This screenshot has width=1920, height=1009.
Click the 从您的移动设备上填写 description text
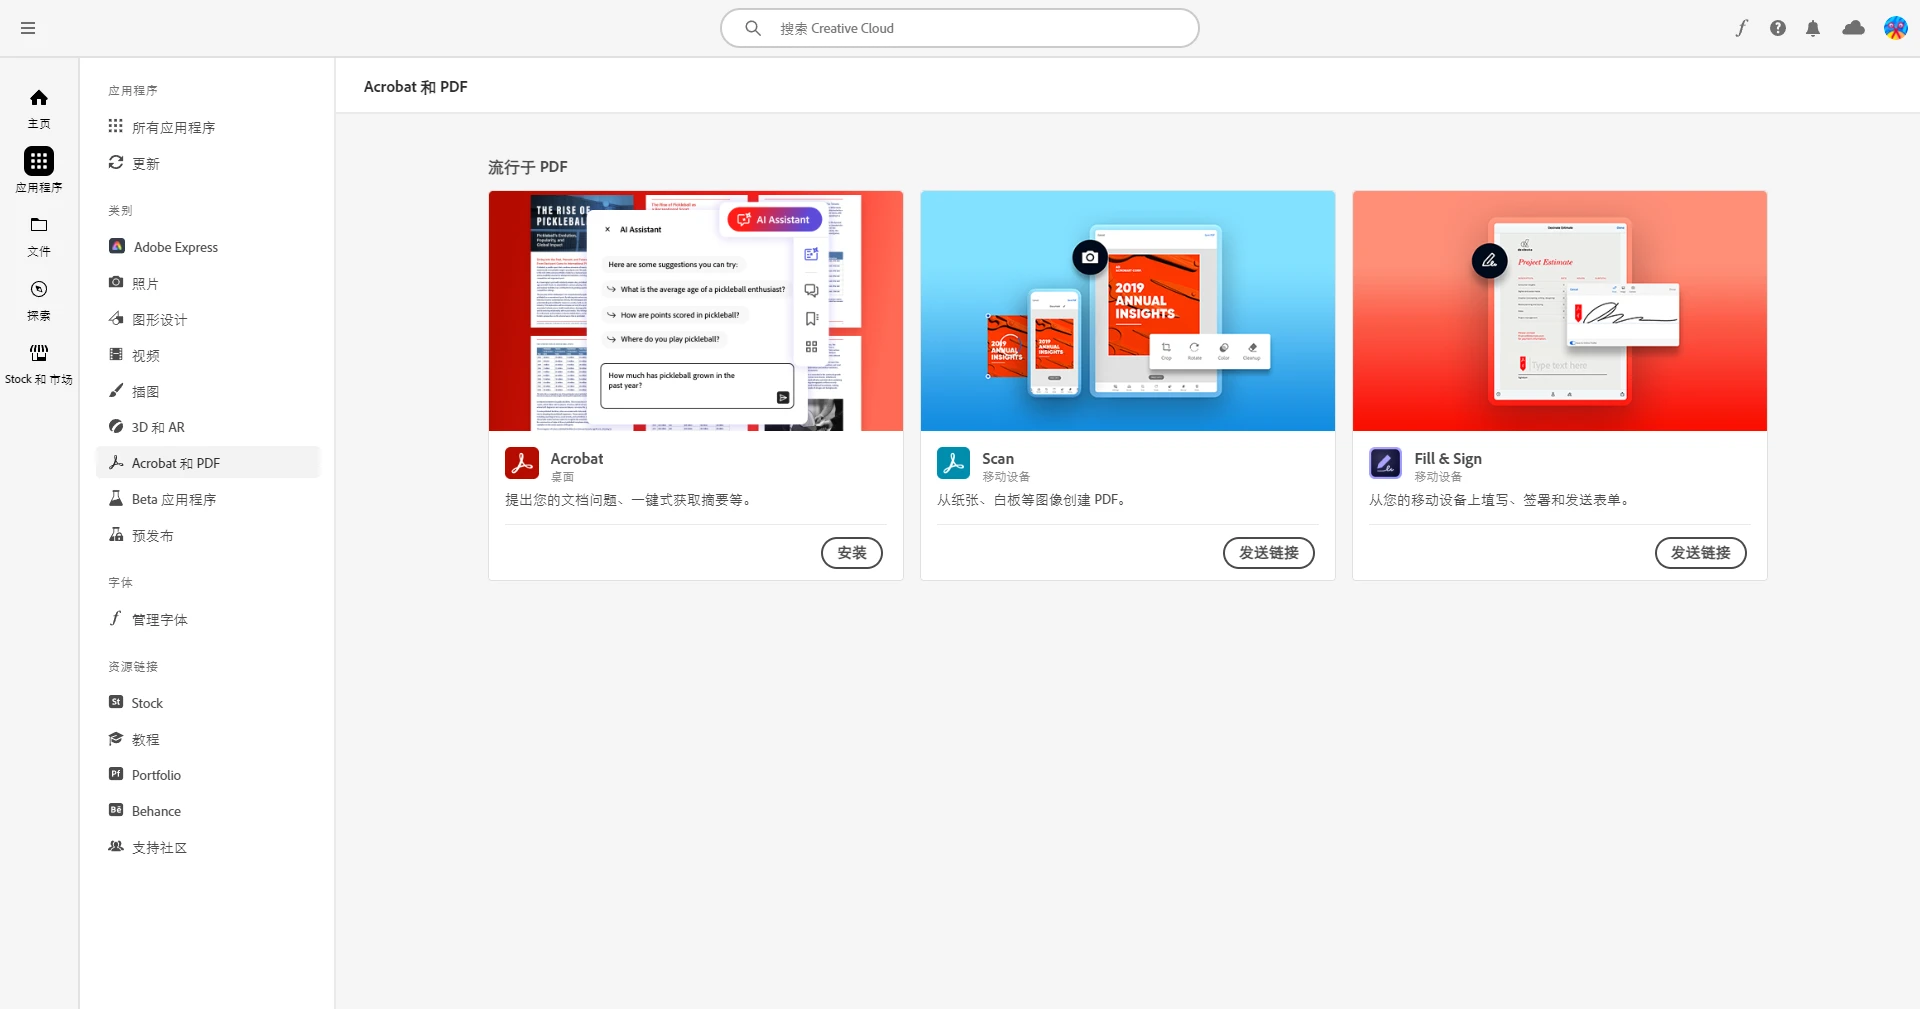point(1502,500)
